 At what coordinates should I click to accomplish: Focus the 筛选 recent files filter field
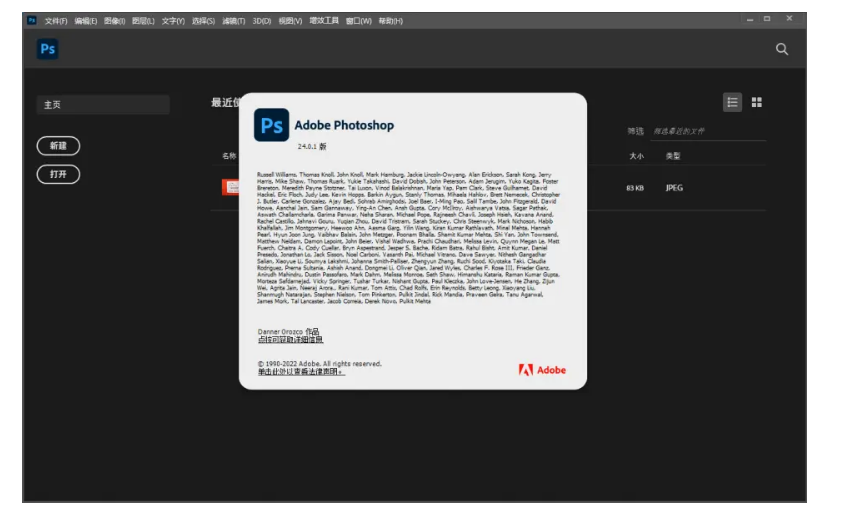[x=708, y=131]
